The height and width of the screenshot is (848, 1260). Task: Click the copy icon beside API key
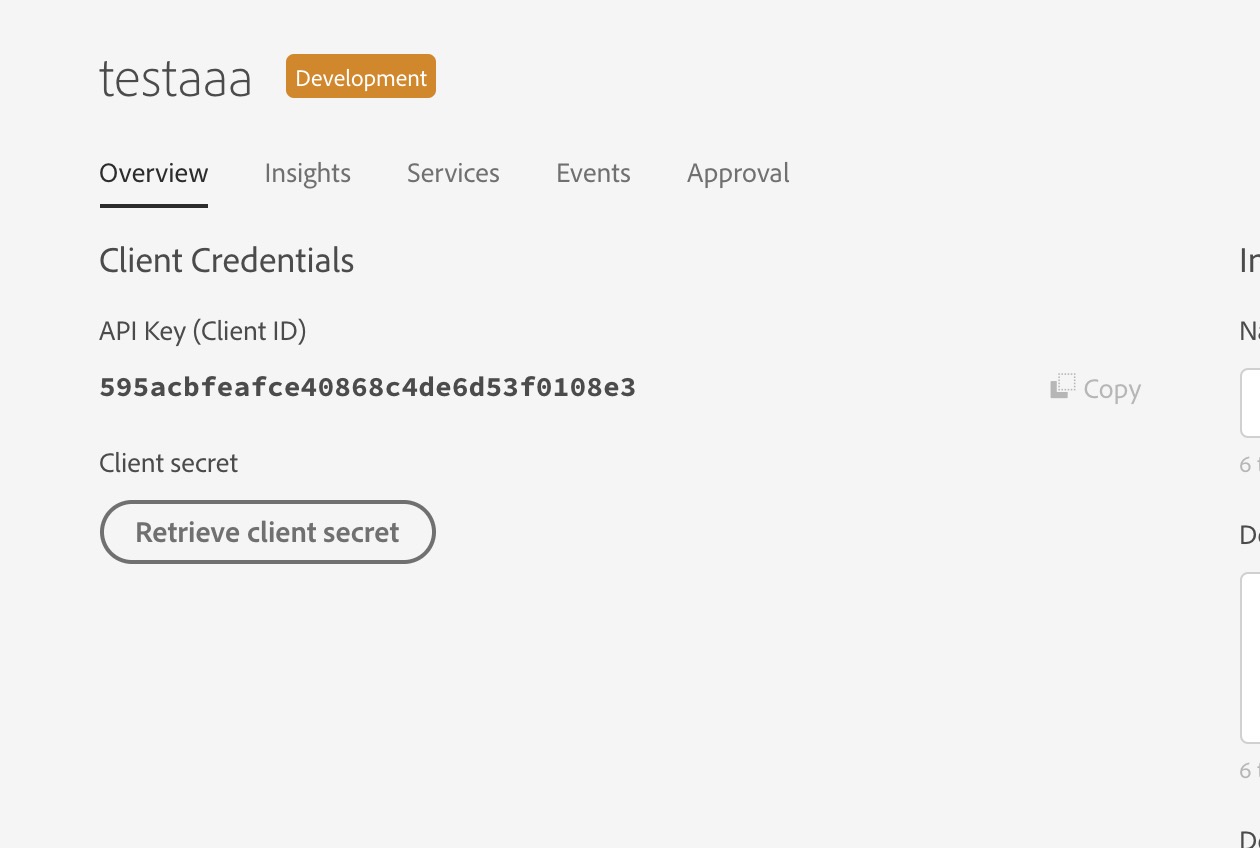click(x=1063, y=386)
